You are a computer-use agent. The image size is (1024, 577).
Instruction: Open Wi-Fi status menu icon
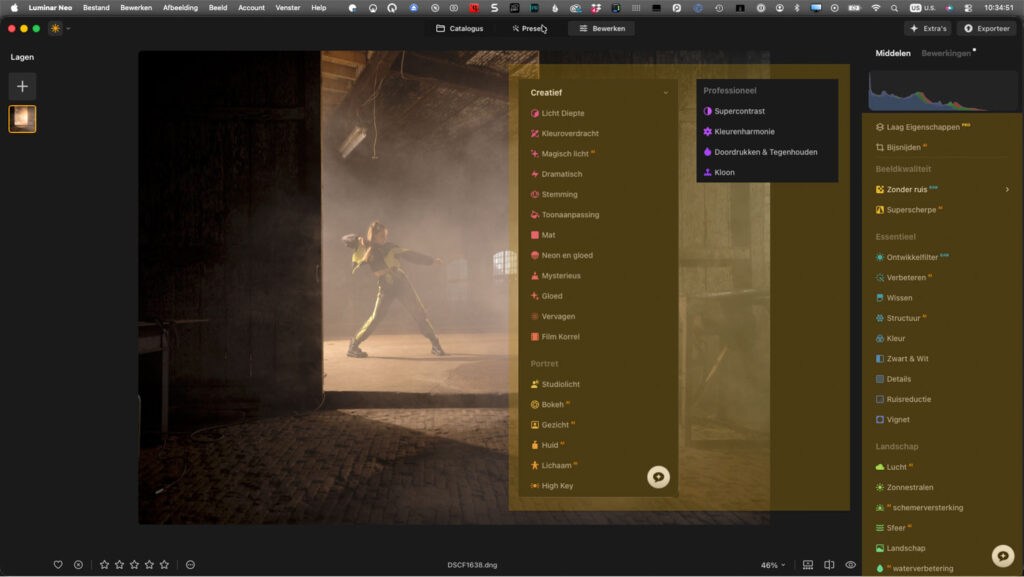[x=875, y=8]
